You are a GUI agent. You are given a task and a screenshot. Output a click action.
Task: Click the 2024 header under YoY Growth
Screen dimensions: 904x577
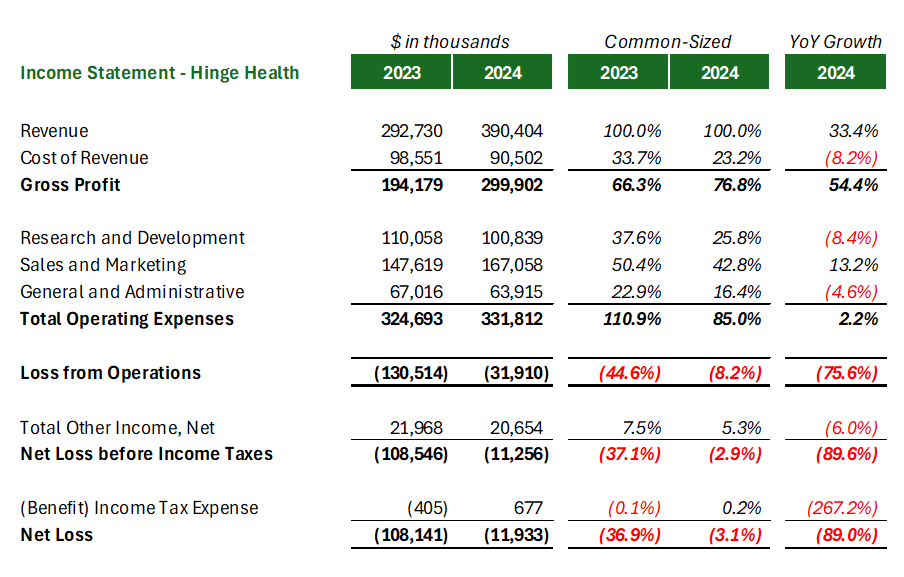[x=835, y=73]
